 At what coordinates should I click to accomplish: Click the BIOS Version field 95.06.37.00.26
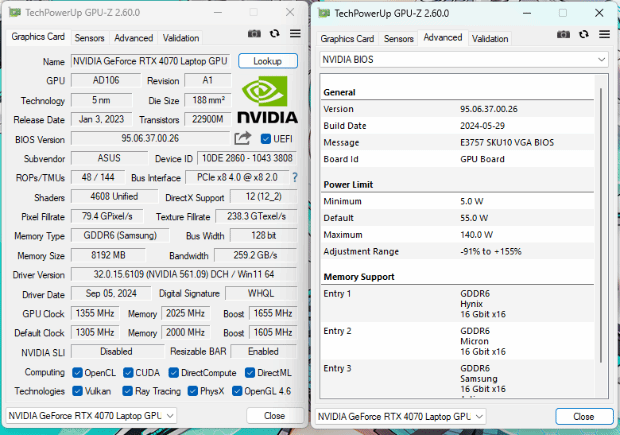[x=150, y=138]
